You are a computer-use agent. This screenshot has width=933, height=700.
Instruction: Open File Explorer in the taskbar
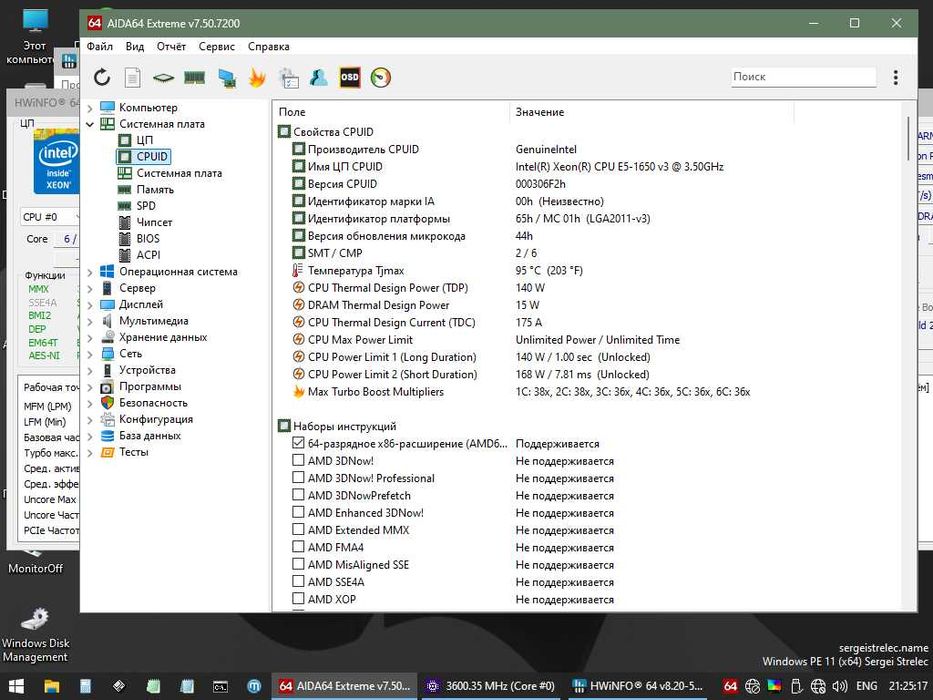52,686
